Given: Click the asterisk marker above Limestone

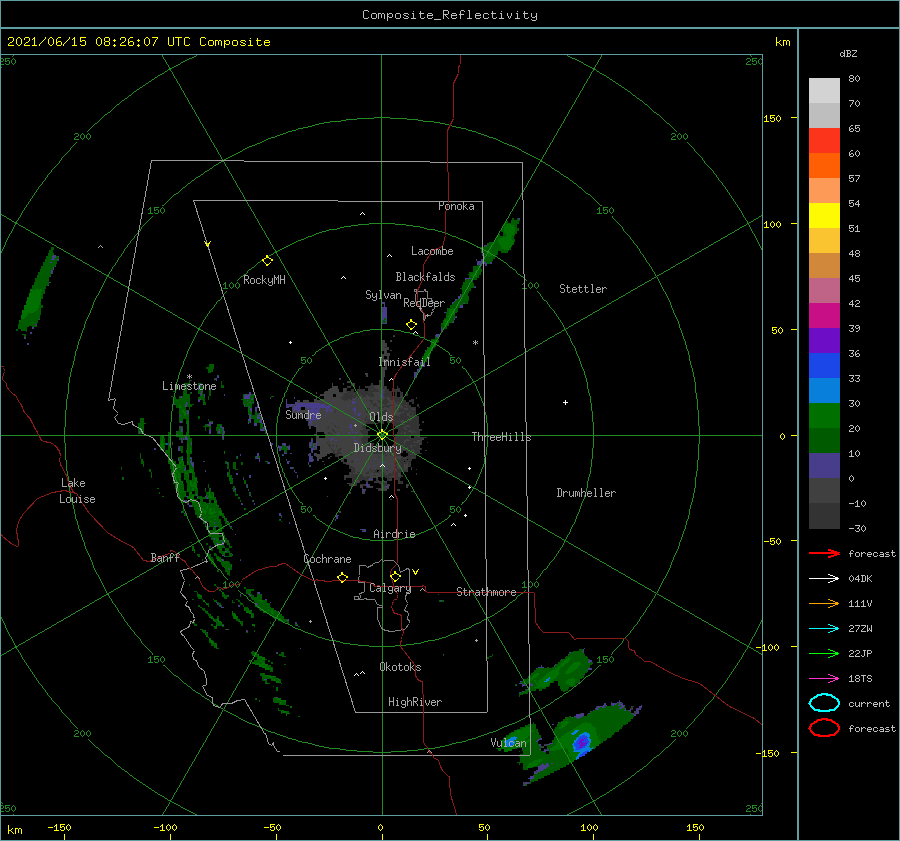Looking at the screenshot, I should (x=189, y=377).
